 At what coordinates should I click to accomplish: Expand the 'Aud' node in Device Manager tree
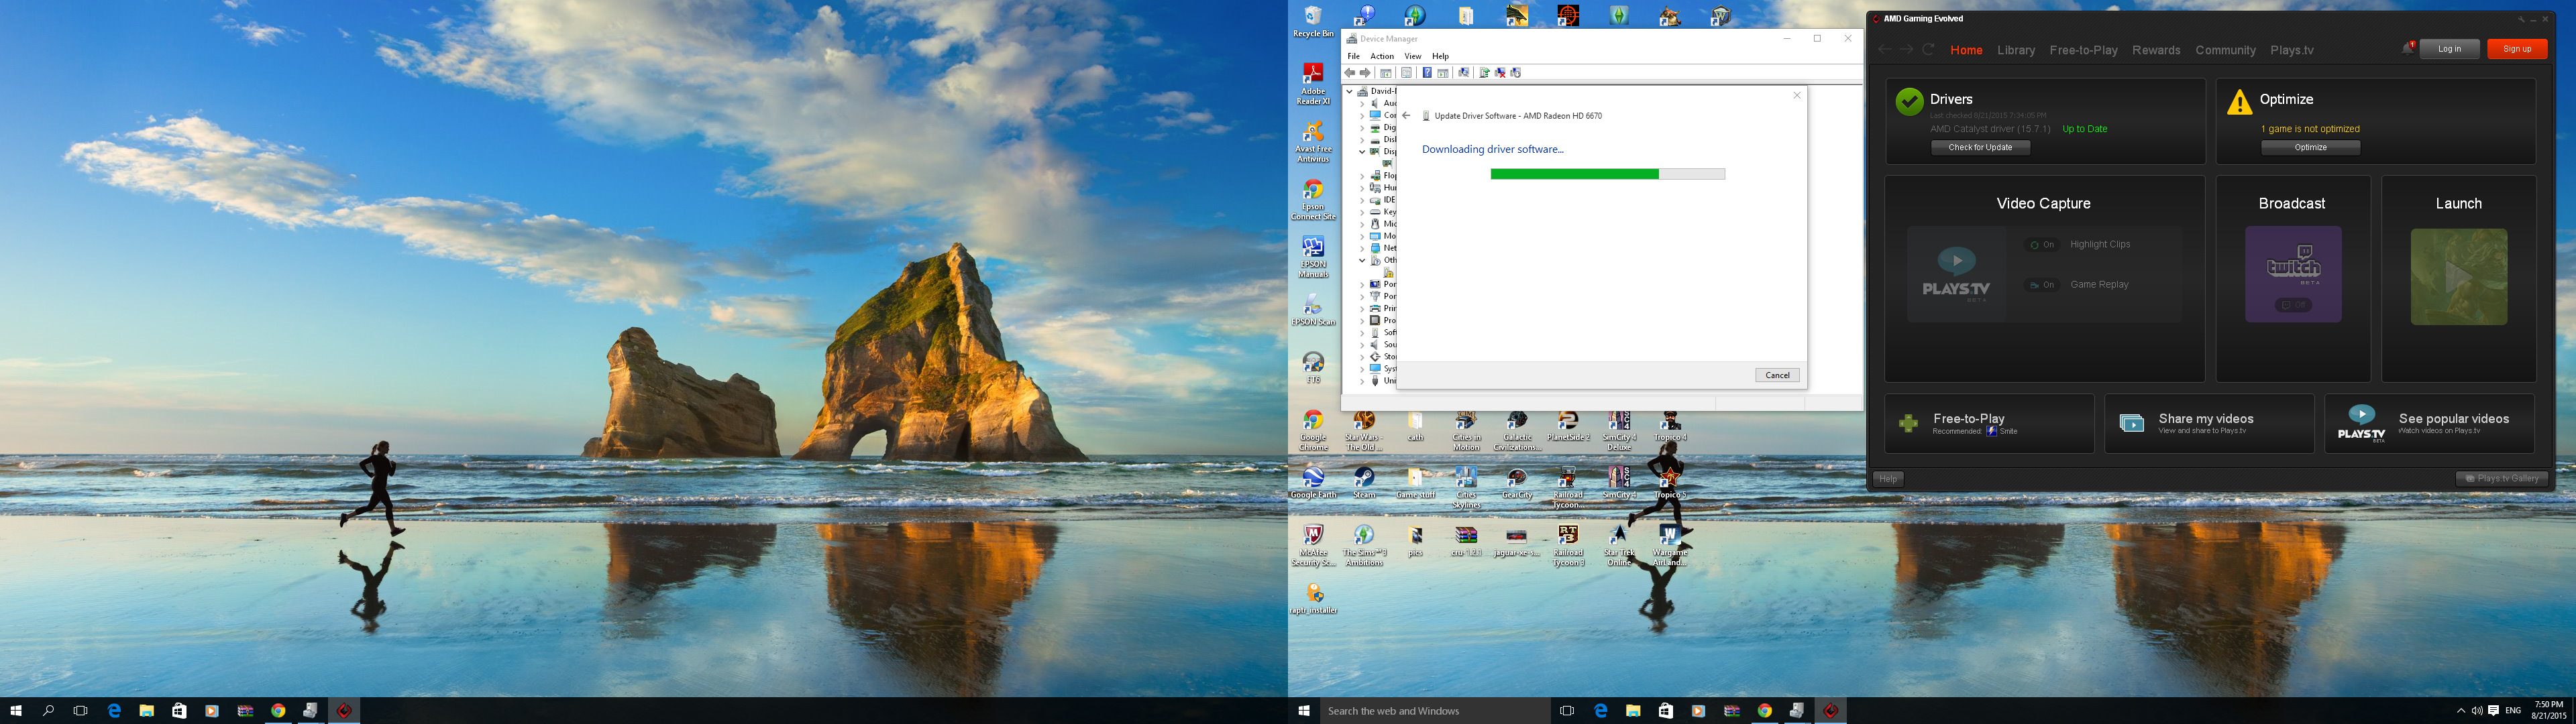click(1362, 103)
